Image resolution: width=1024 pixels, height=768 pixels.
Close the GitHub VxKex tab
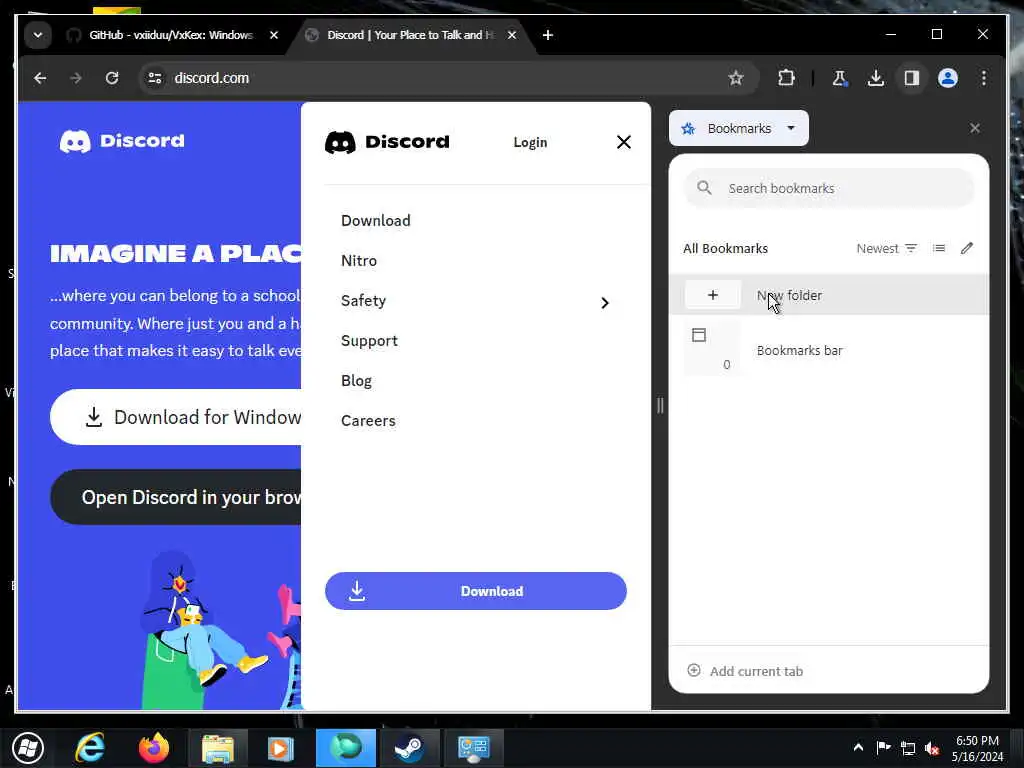click(x=274, y=35)
